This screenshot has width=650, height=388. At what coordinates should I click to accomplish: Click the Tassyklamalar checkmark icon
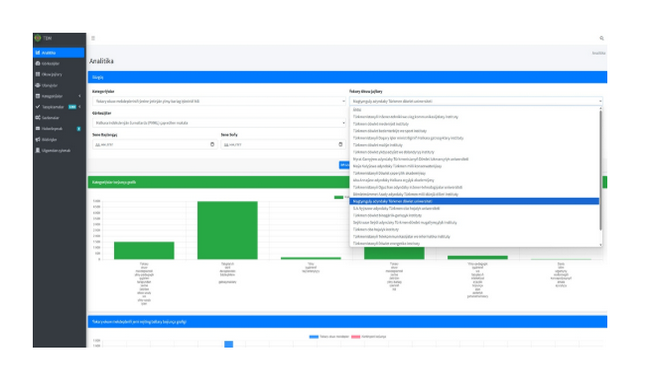click(38, 107)
